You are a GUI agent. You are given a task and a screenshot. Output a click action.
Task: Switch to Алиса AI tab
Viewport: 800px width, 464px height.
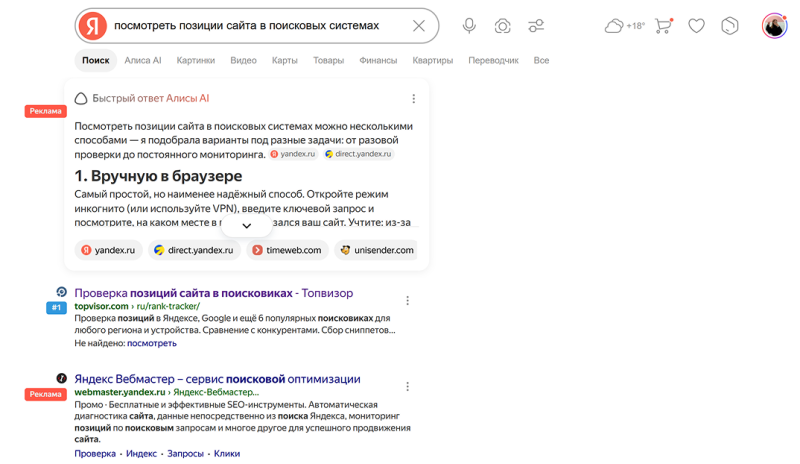143,60
